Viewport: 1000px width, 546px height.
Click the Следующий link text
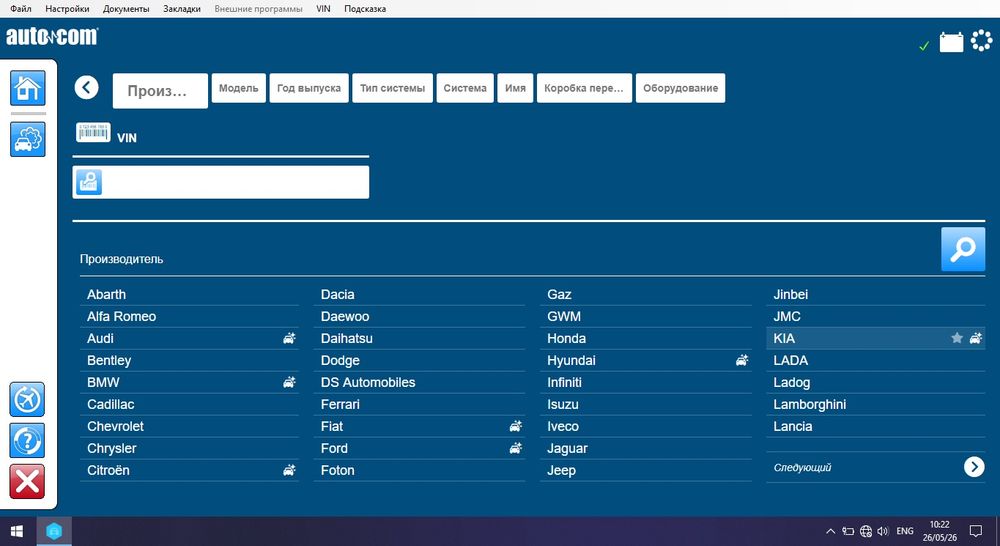point(802,468)
